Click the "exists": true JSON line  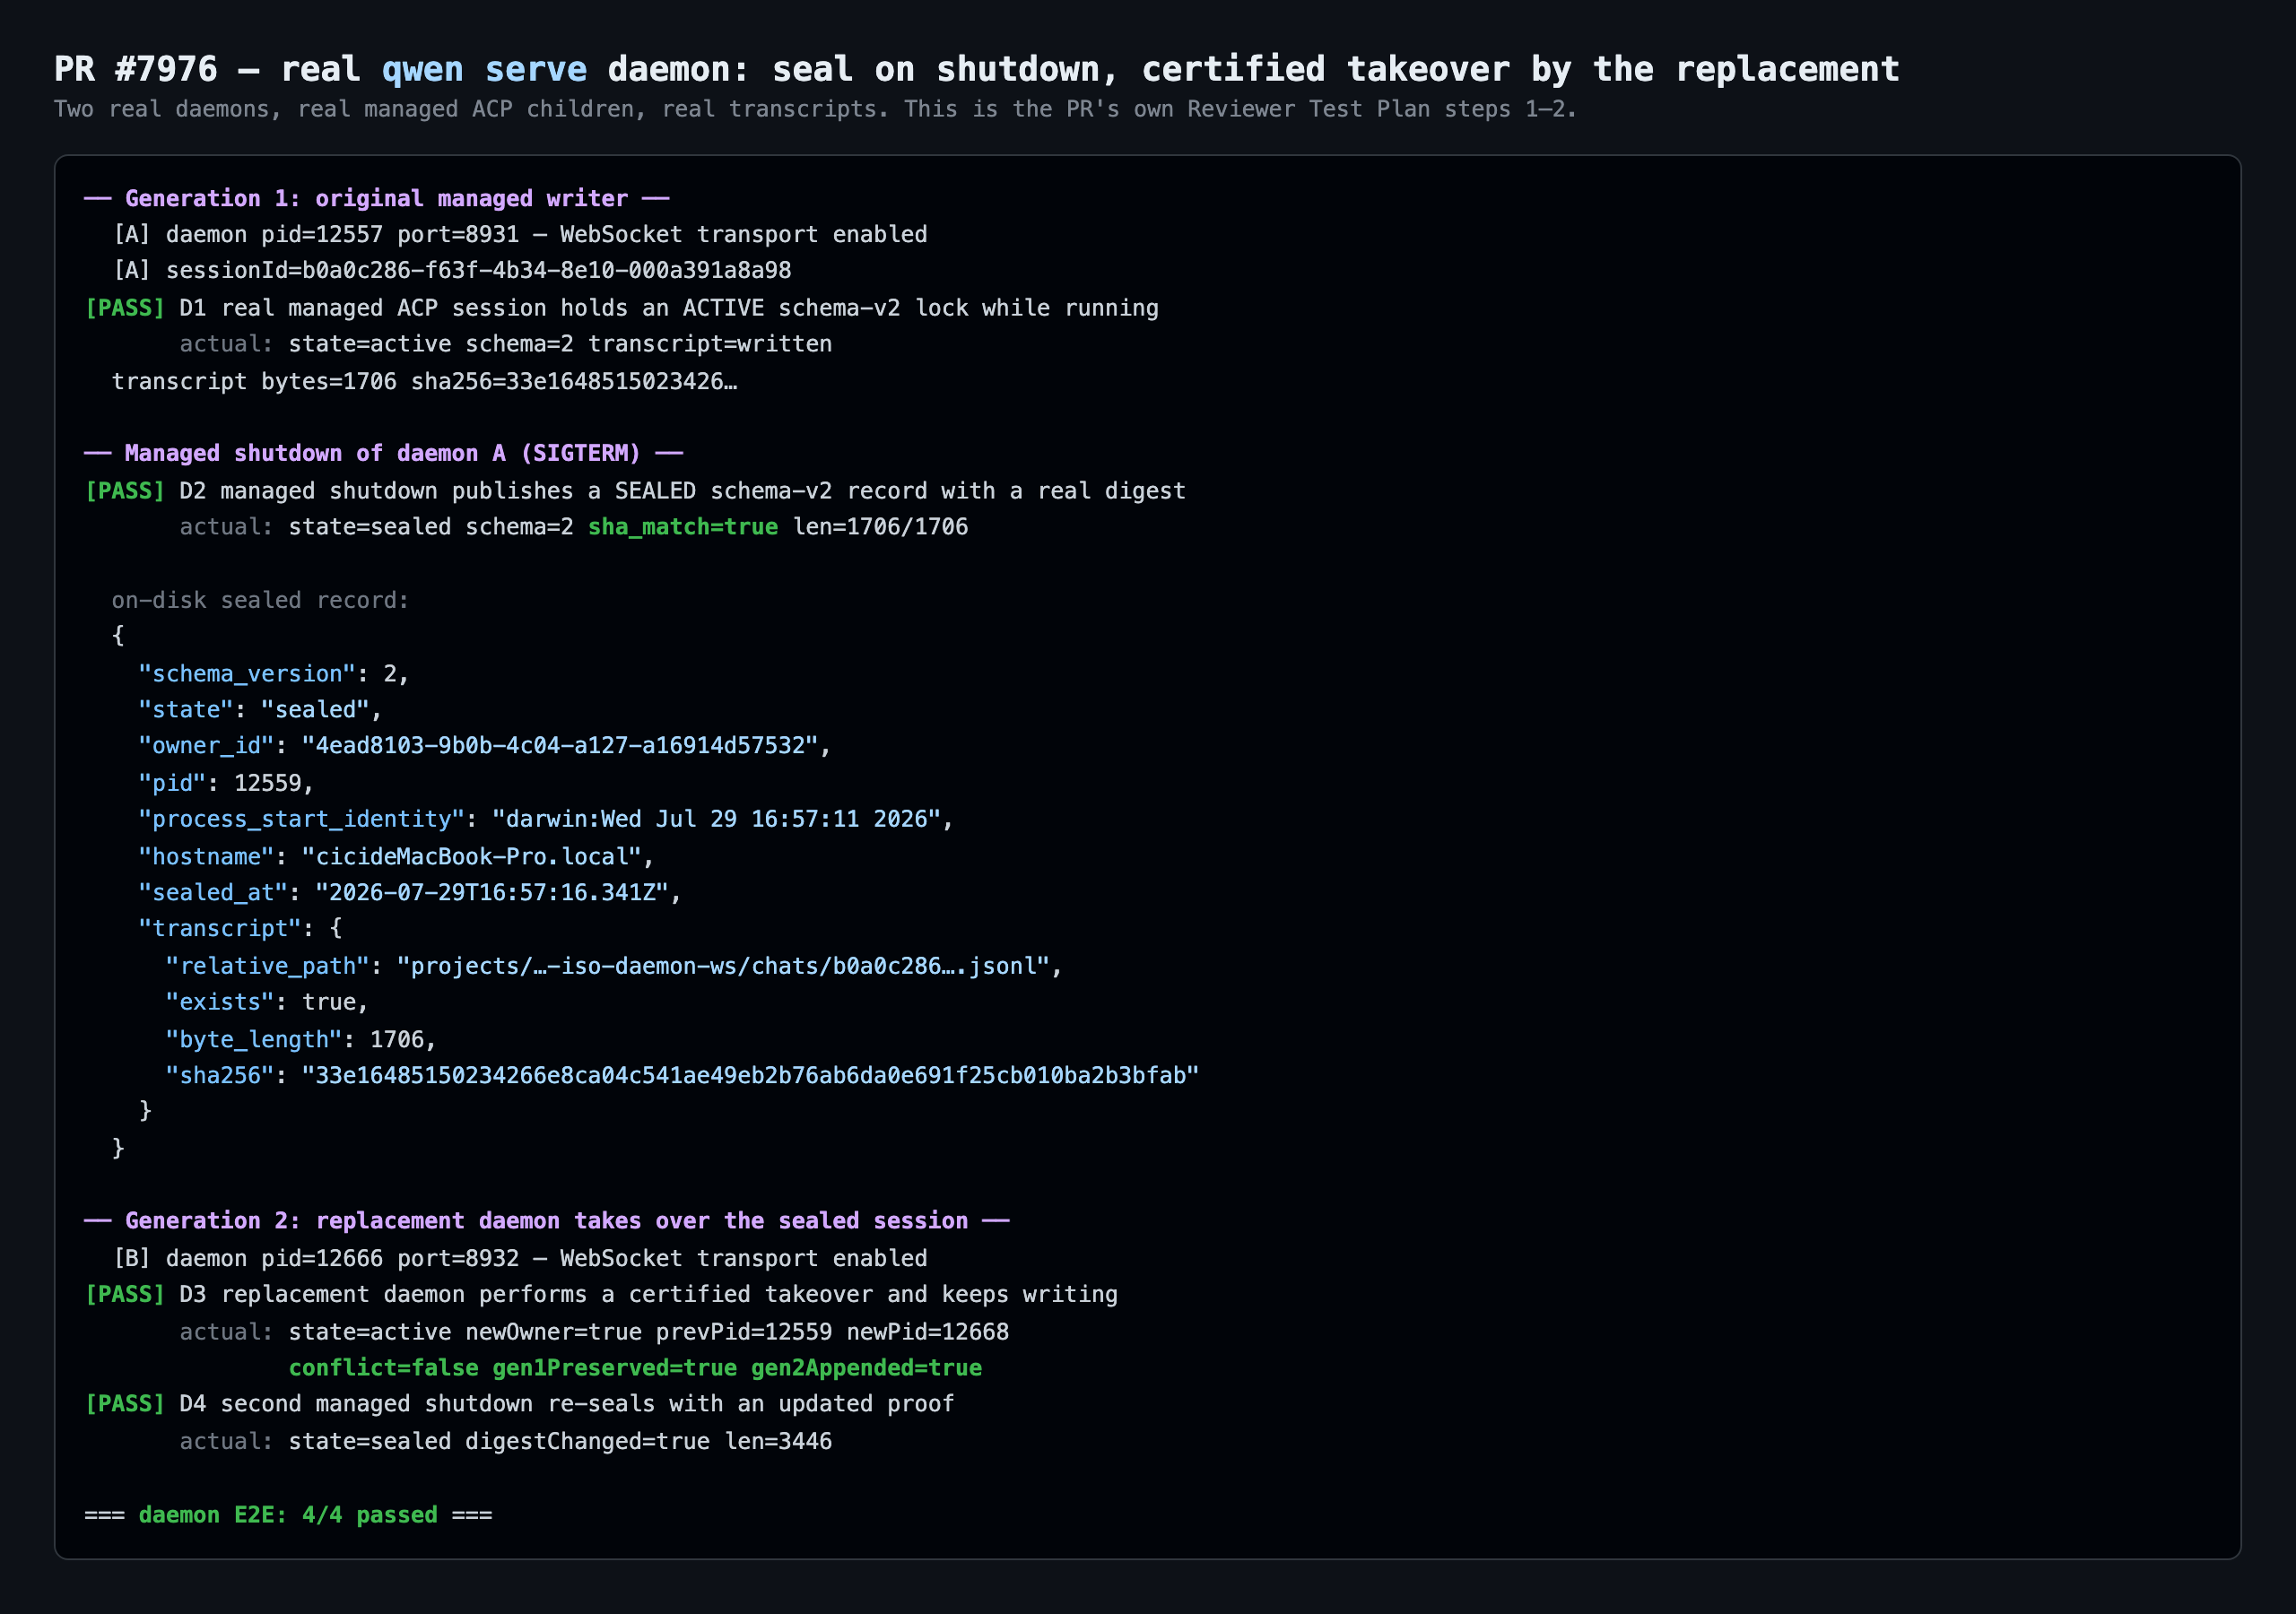268,1002
